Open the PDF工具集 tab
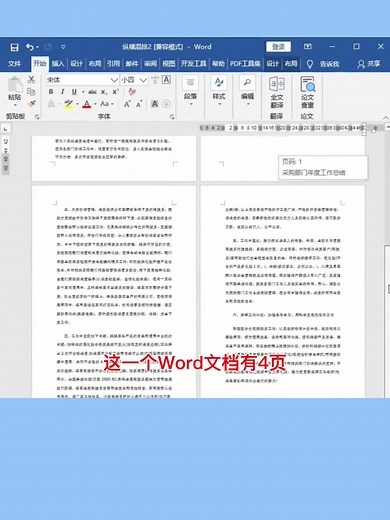 point(245,64)
